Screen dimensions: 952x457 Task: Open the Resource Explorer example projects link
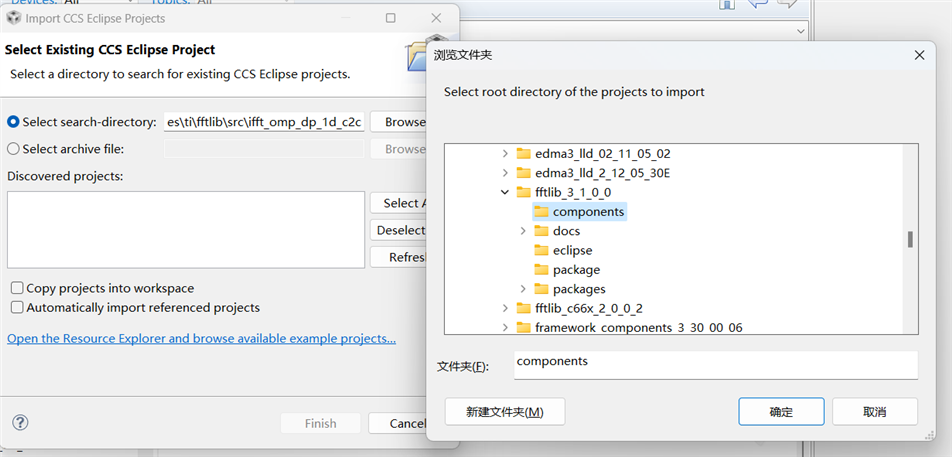(x=201, y=339)
